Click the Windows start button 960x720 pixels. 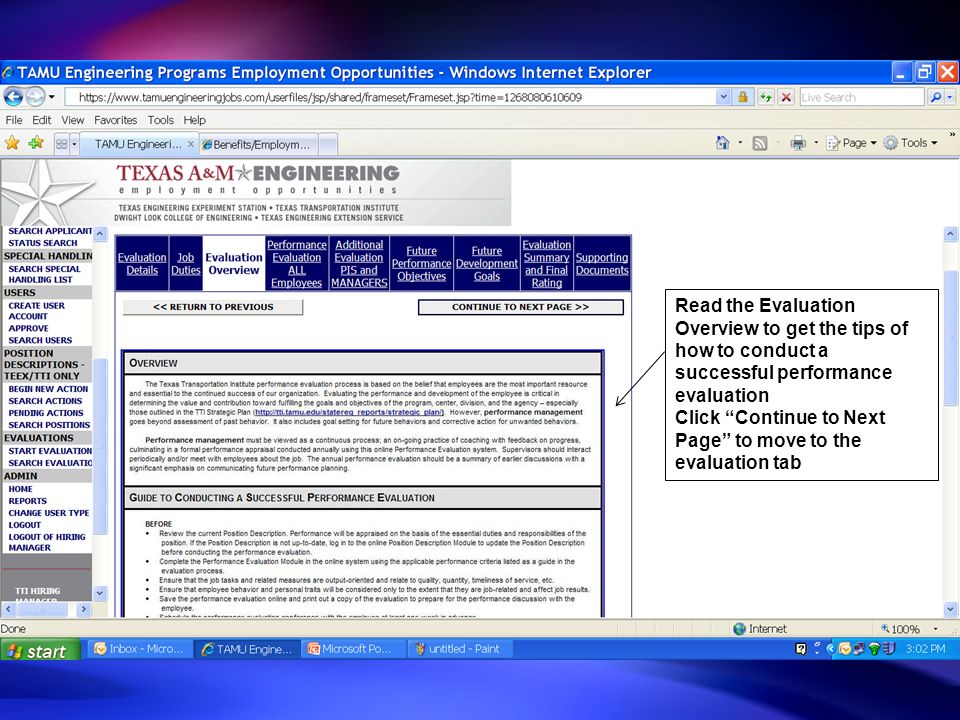coord(40,650)
